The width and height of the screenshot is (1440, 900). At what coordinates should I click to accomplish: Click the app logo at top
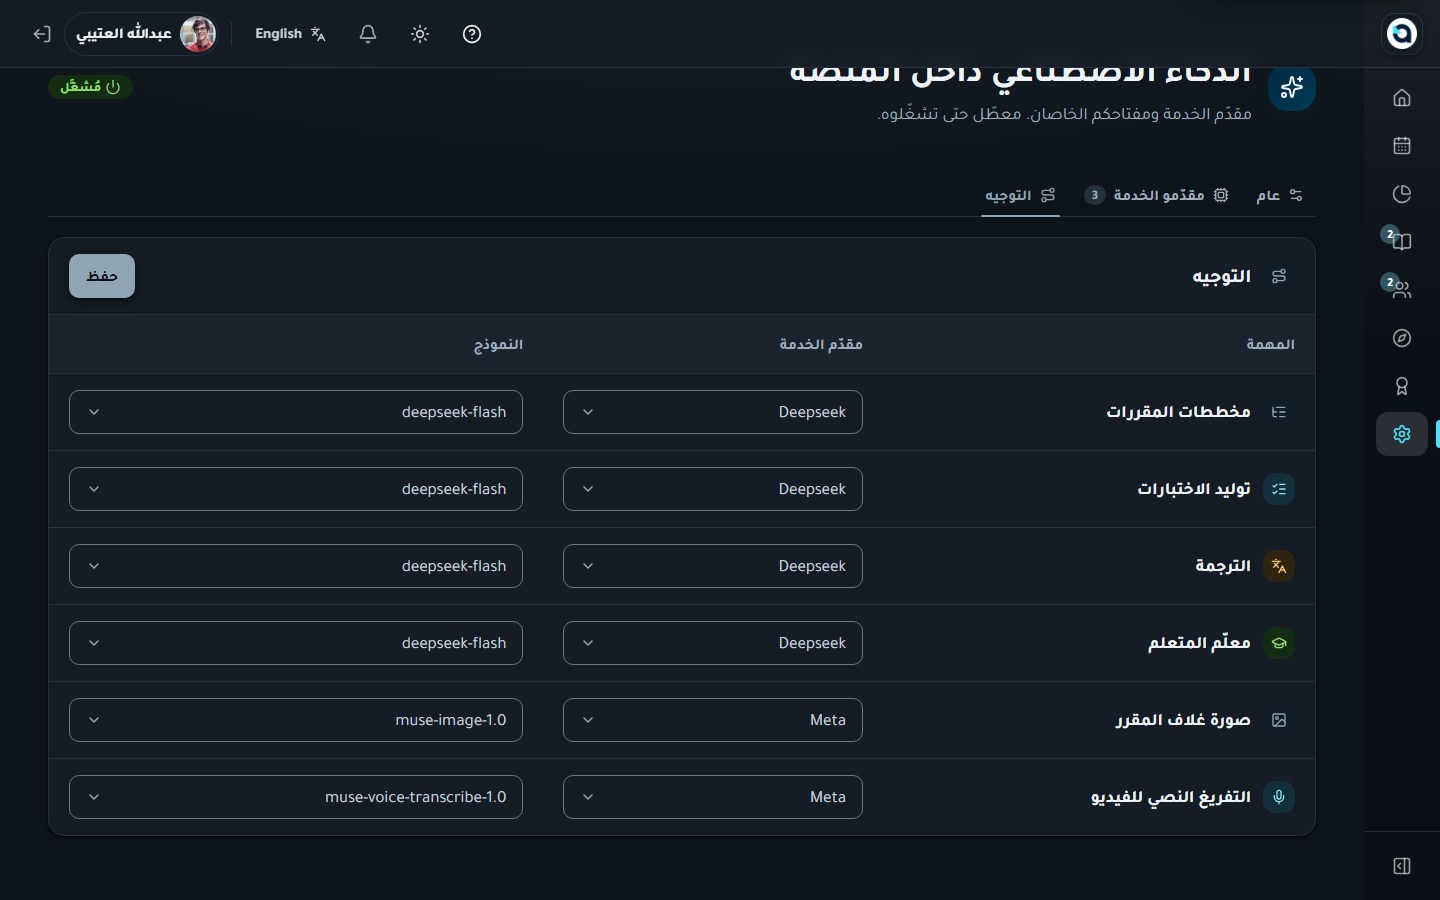tap(1401, 33)
